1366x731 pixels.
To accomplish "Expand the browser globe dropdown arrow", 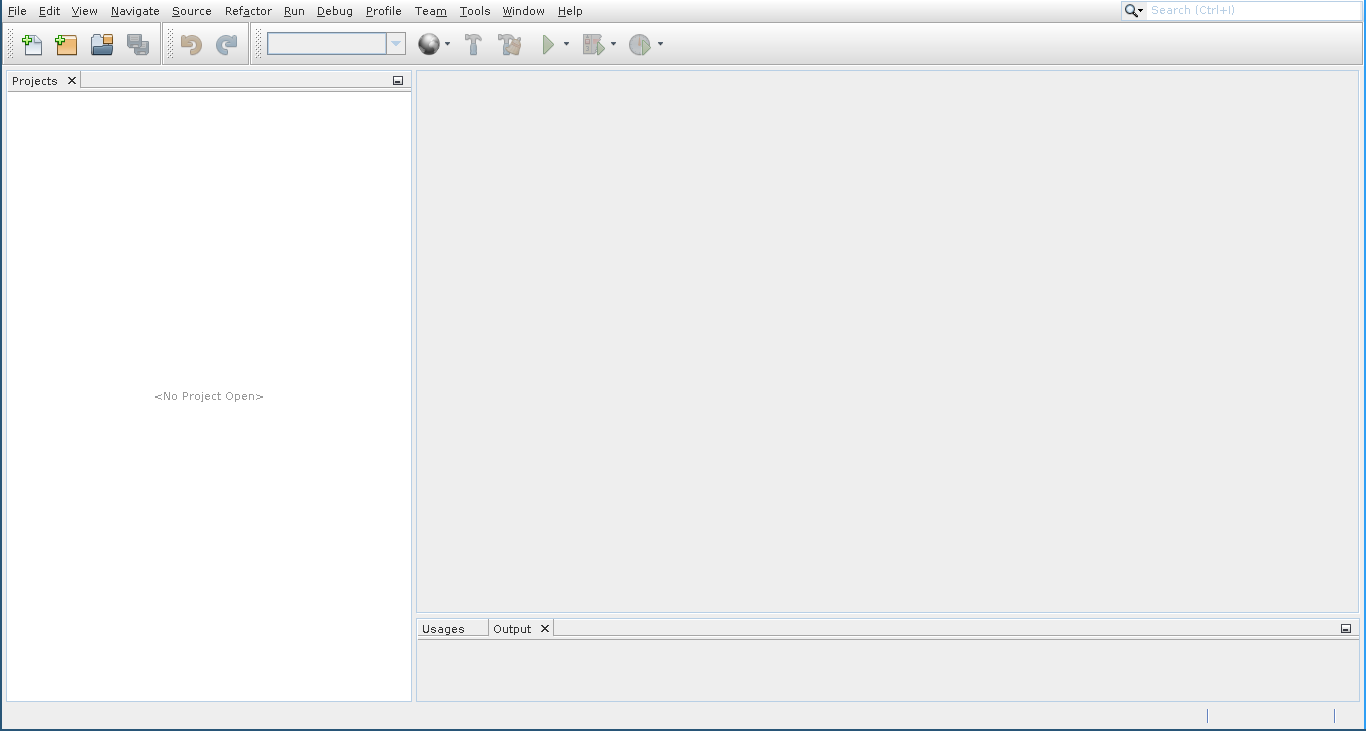I will click(447, 45).
